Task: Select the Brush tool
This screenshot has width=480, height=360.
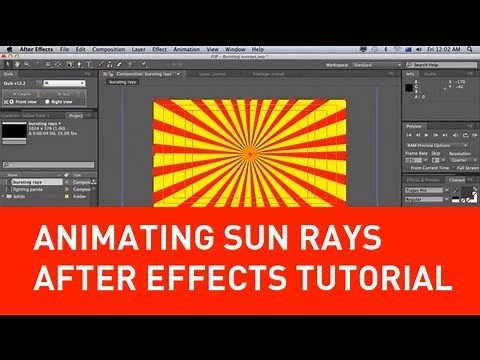Action: pyautogui.click(x=101, y=64)
